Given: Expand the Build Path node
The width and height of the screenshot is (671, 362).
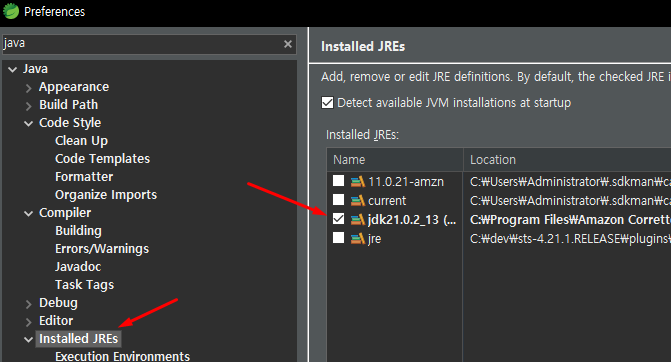Looking at the screenshot, I should 29,106.
